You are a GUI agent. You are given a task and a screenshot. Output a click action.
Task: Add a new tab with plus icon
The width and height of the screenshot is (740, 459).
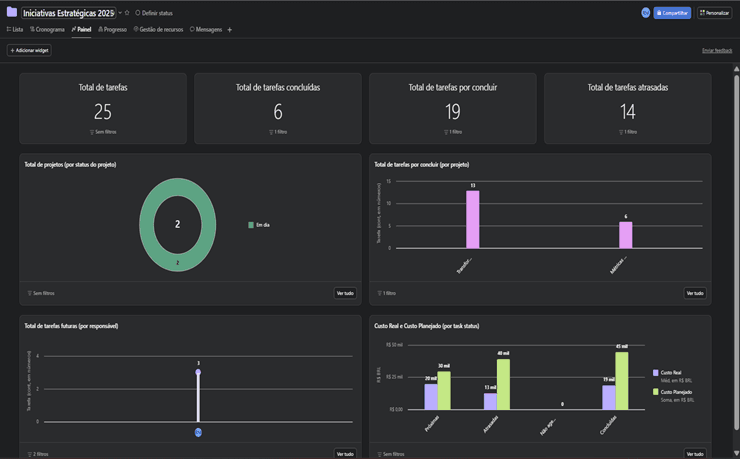click(x=229, y=30)
